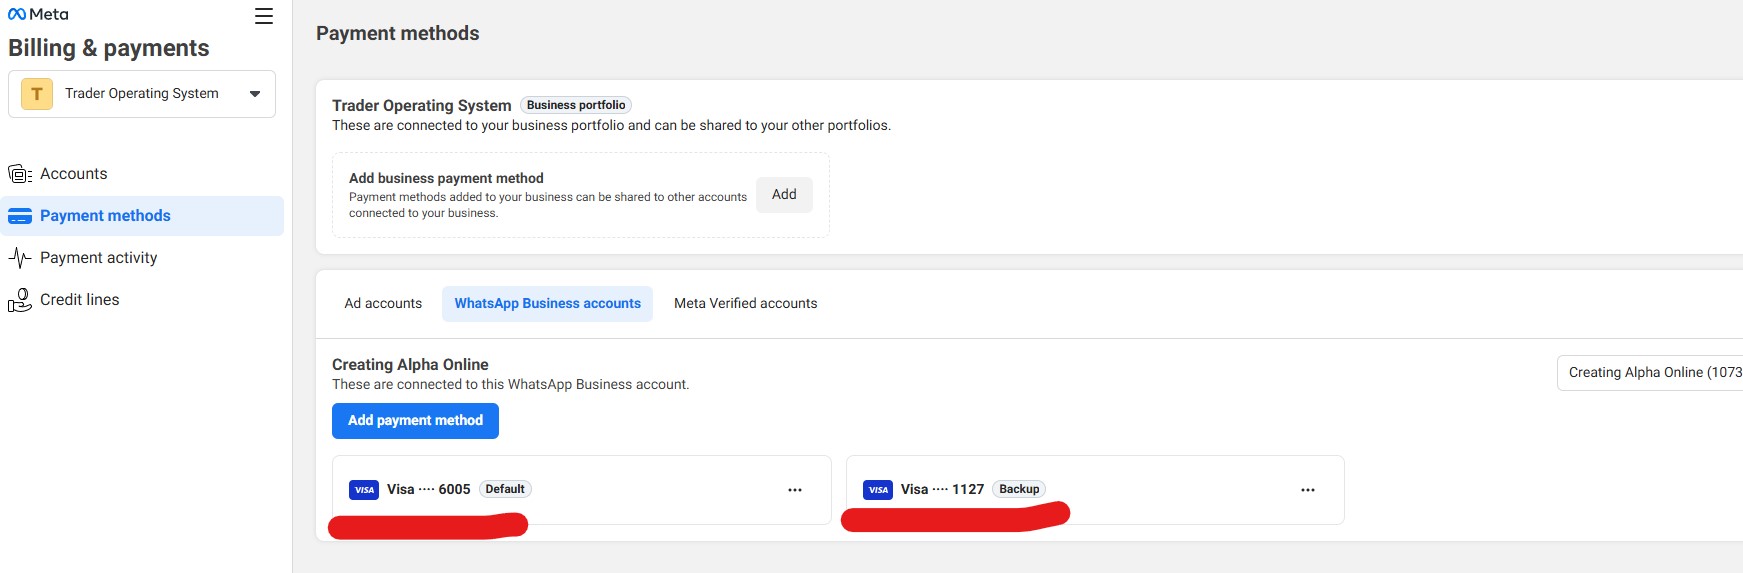Screen dimensions: 1743x573
Task: Click the Add business payment method button
Action: tap(784, 195)
